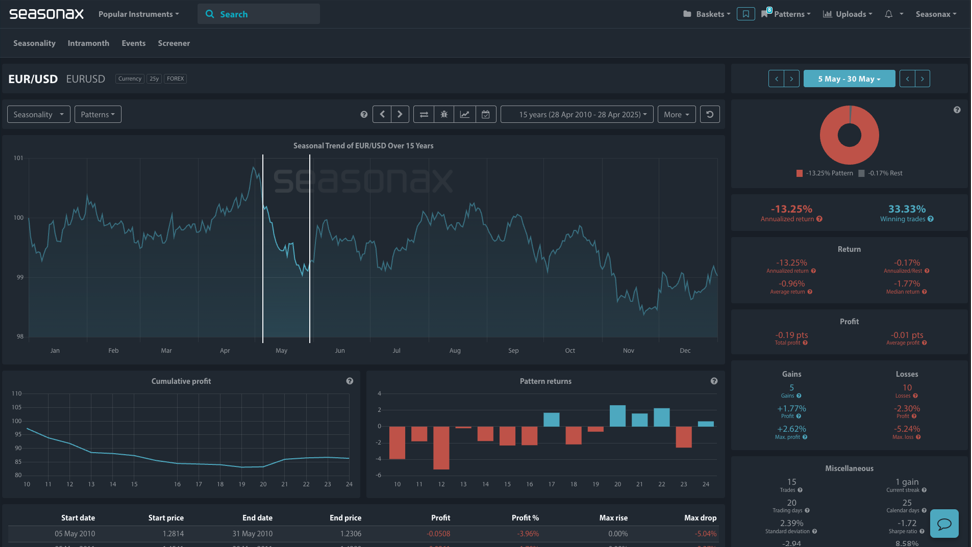
Task: Click the grey Rest legend color square
Action: pos(861,173)
